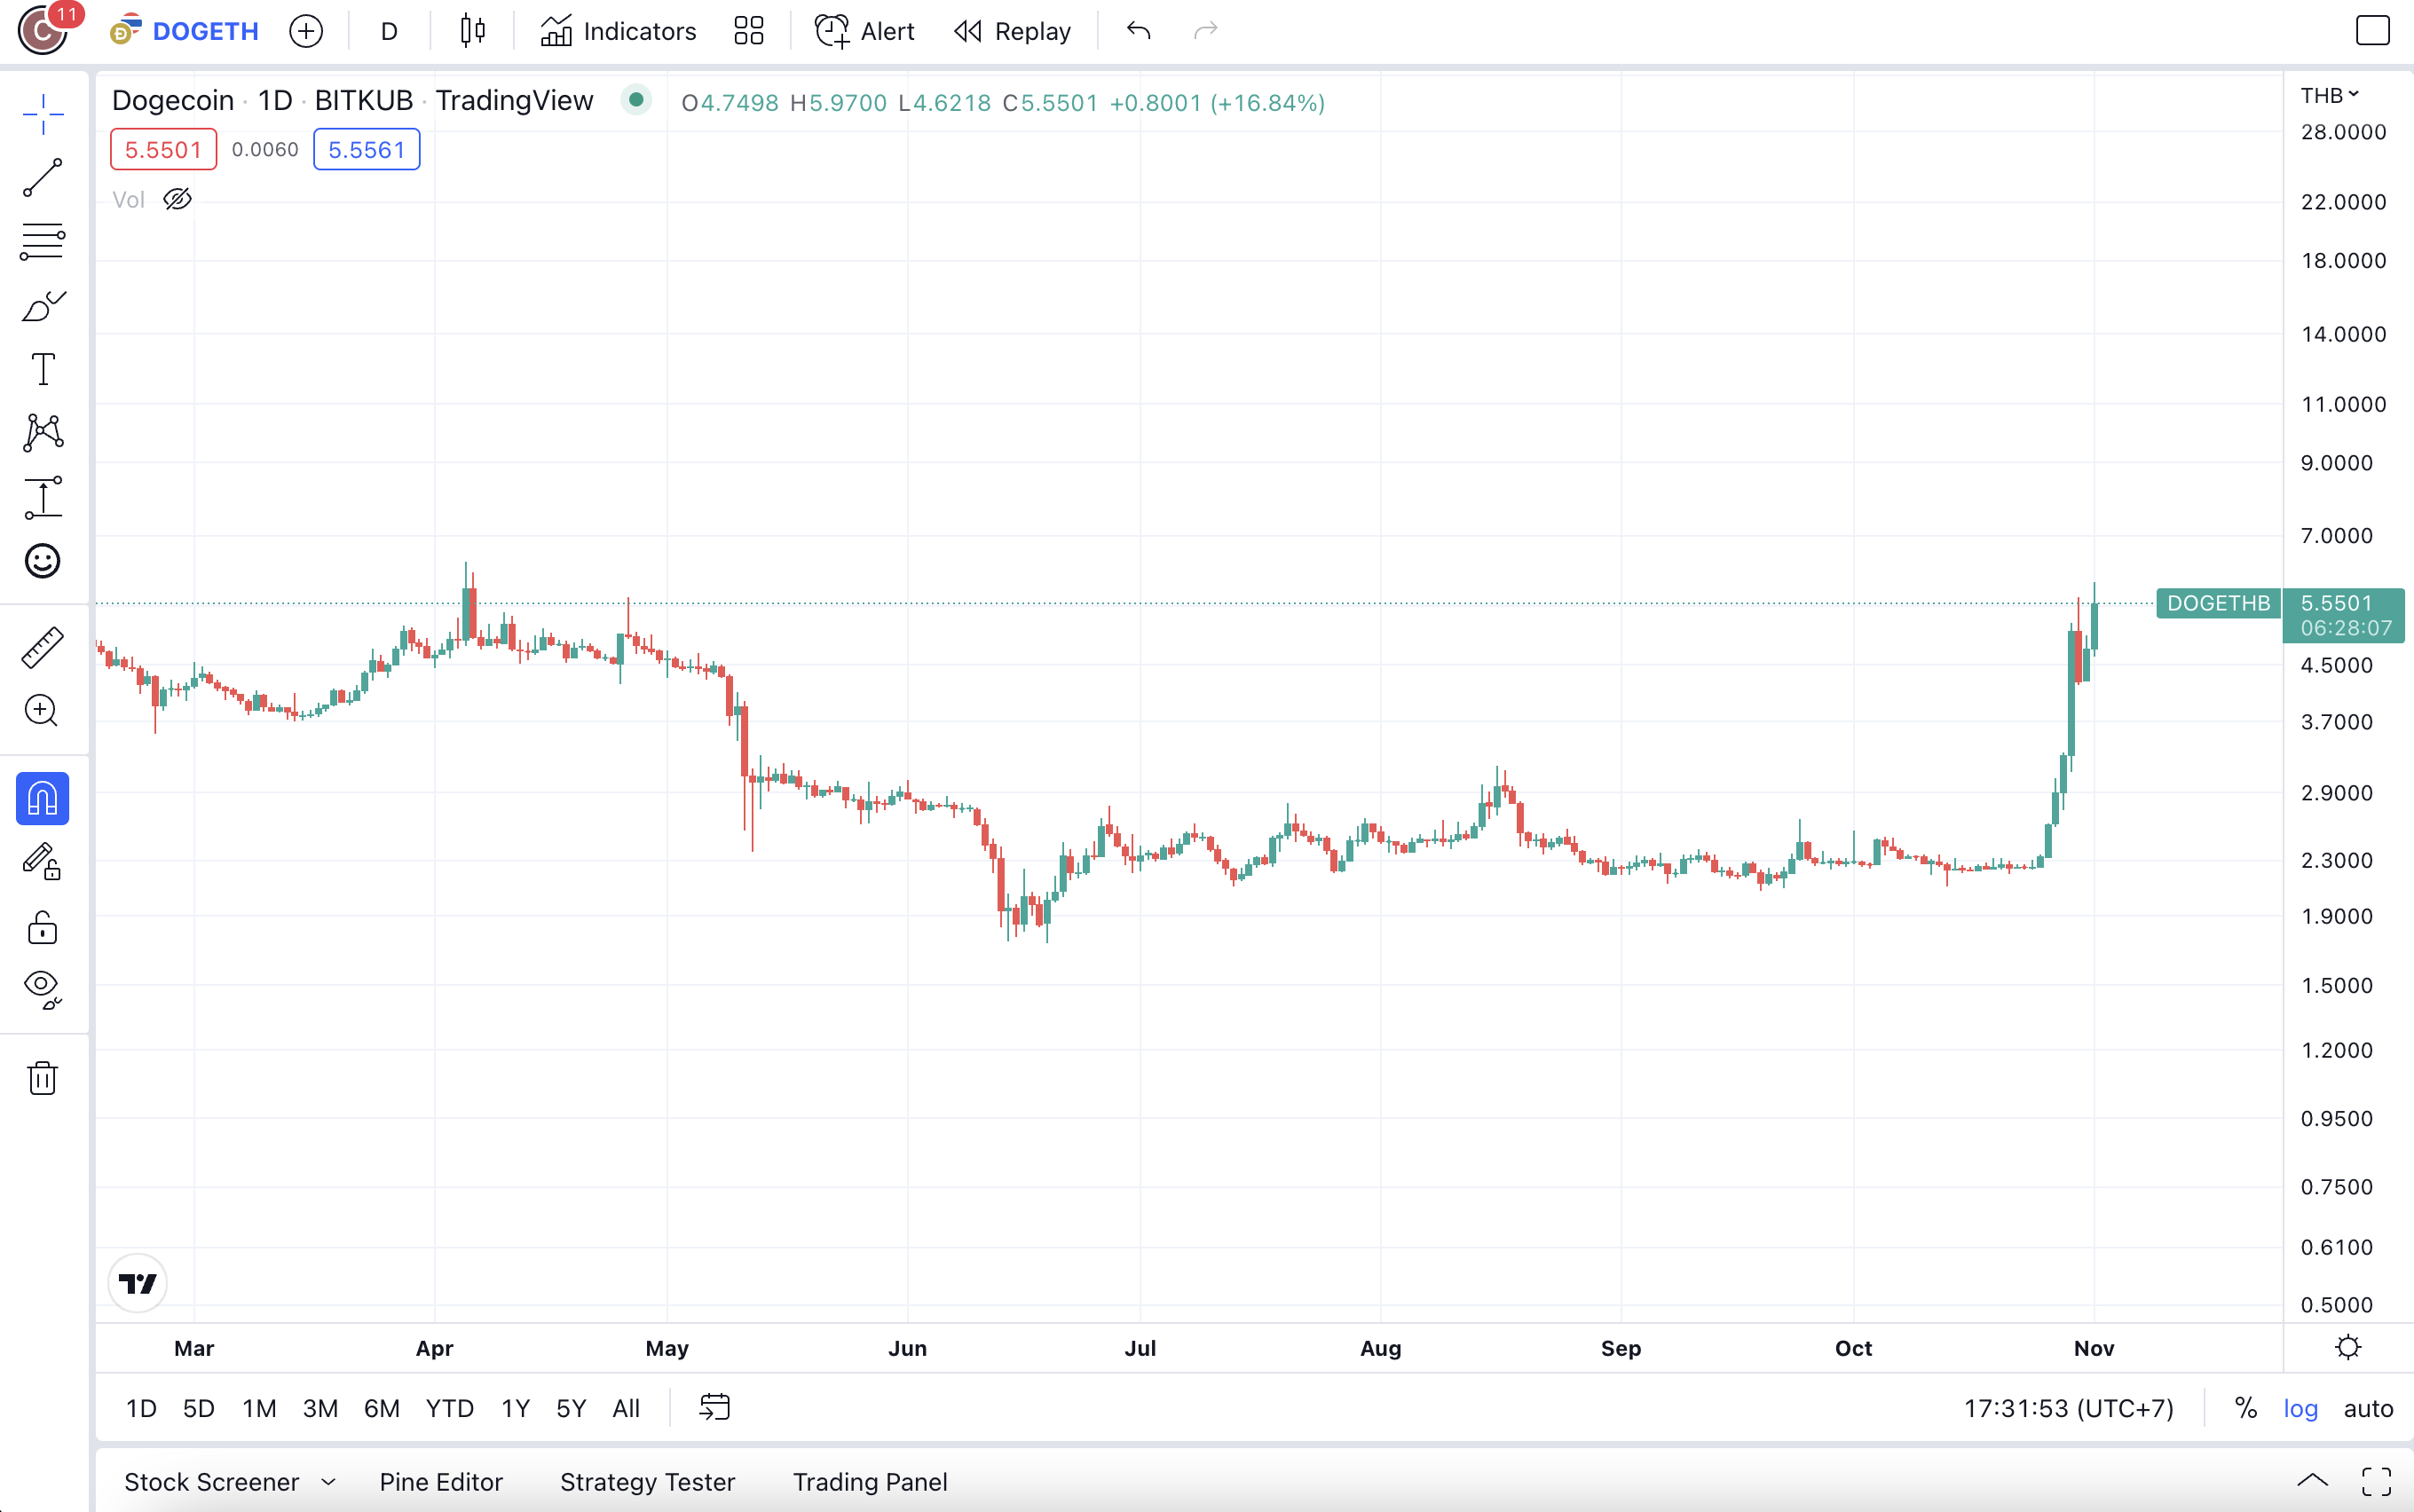Open the THB currency dropdown
Viewport: 2414px width, 1512px height.
coord(2329,95)
